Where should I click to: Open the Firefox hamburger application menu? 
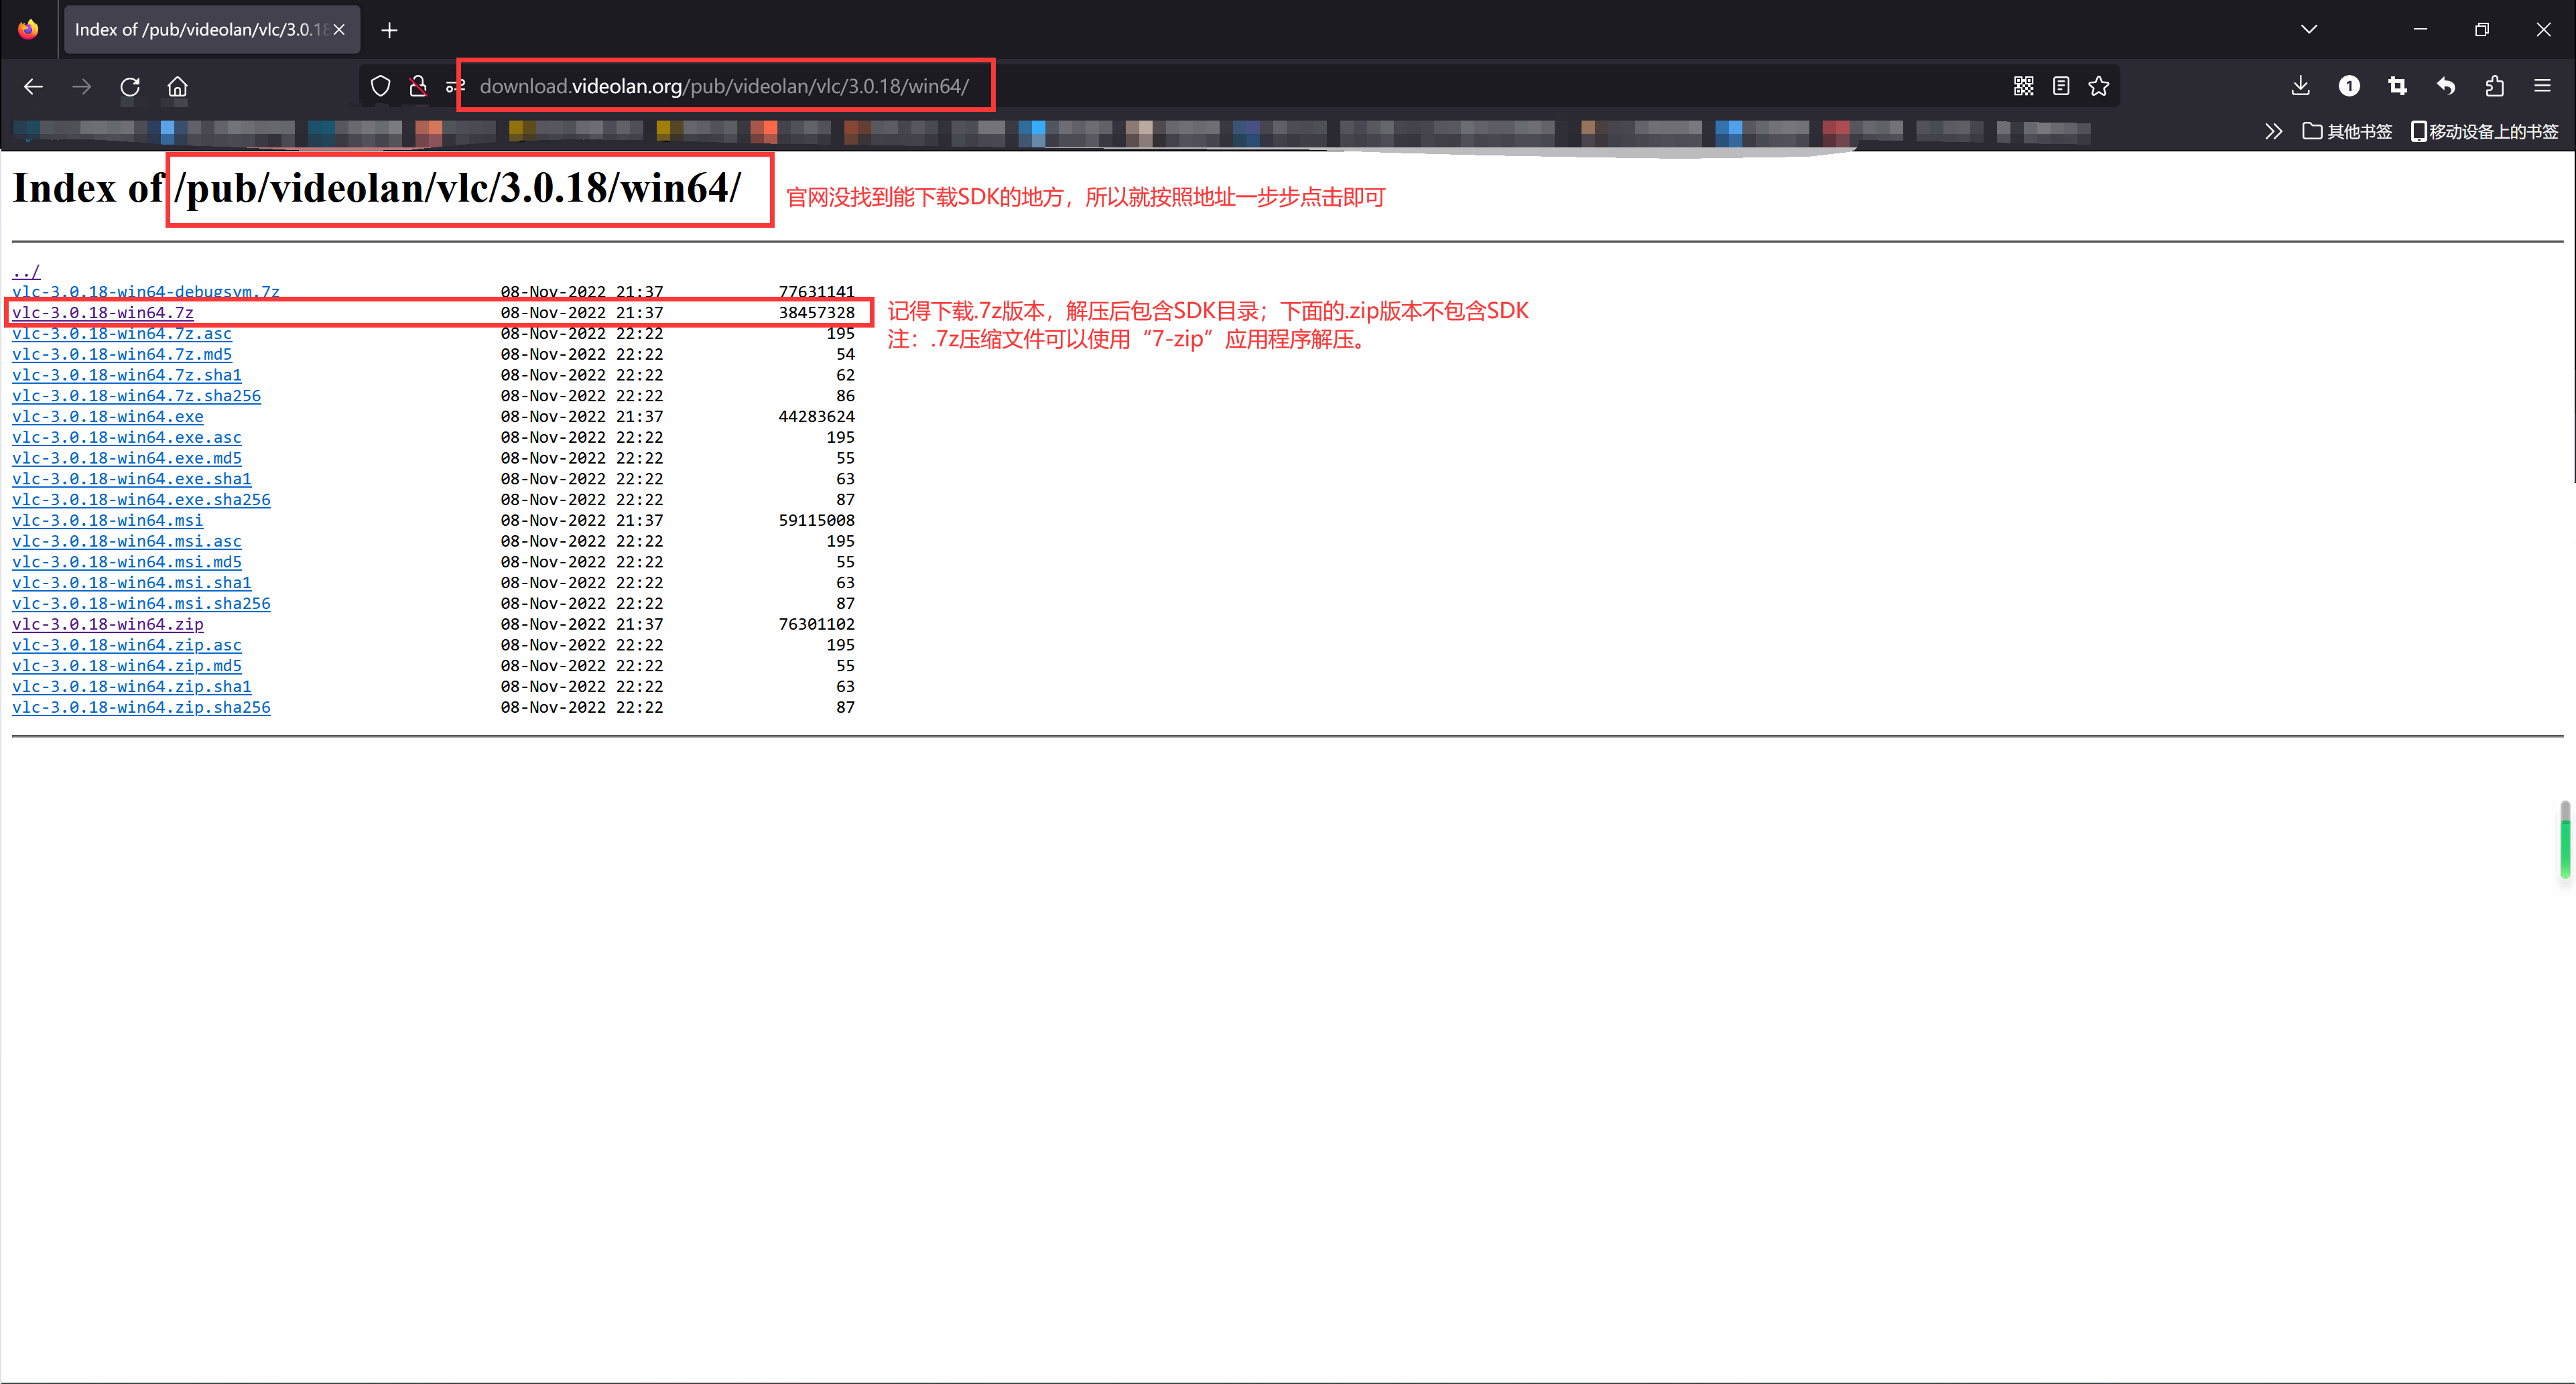(2542, 87)
